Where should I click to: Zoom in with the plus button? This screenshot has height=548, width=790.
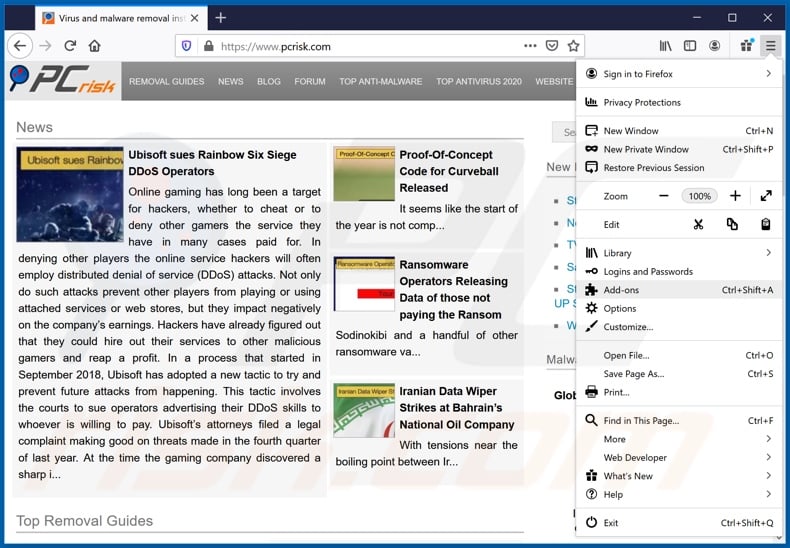(x=735, y=196)
